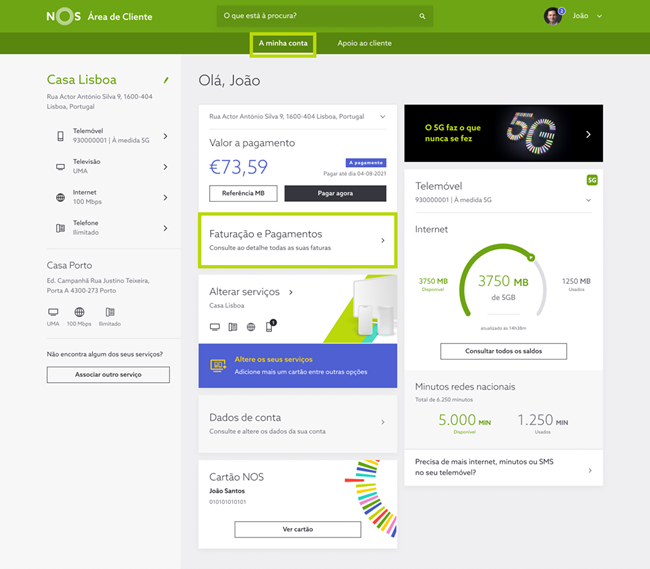Open the Telefone Ilimitado row arrow

click(165, 228)
